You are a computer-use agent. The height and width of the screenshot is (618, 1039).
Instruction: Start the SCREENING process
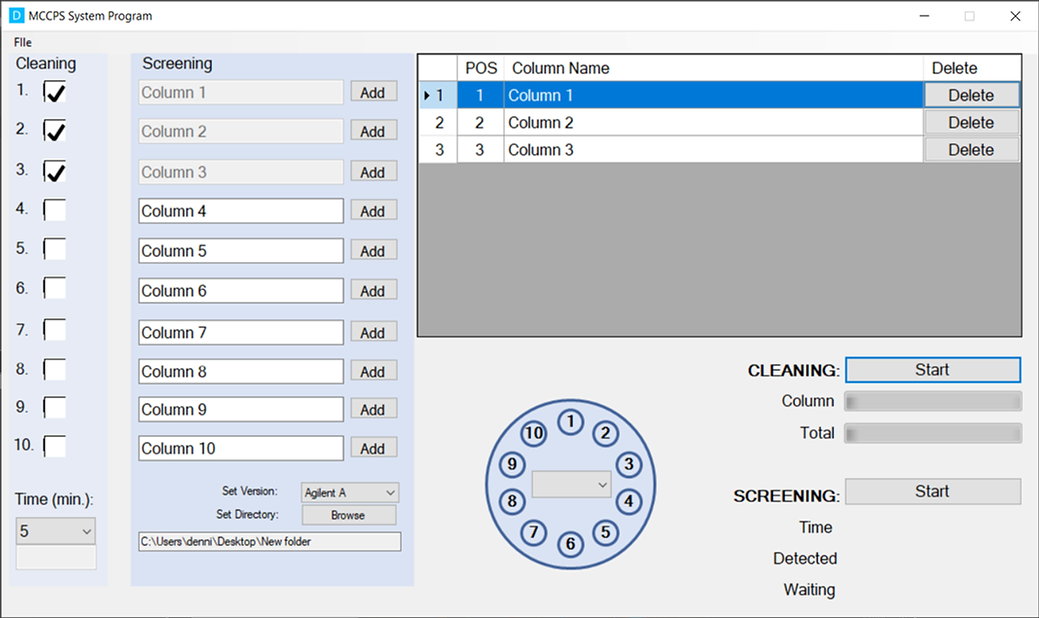[x=931, y=491]
